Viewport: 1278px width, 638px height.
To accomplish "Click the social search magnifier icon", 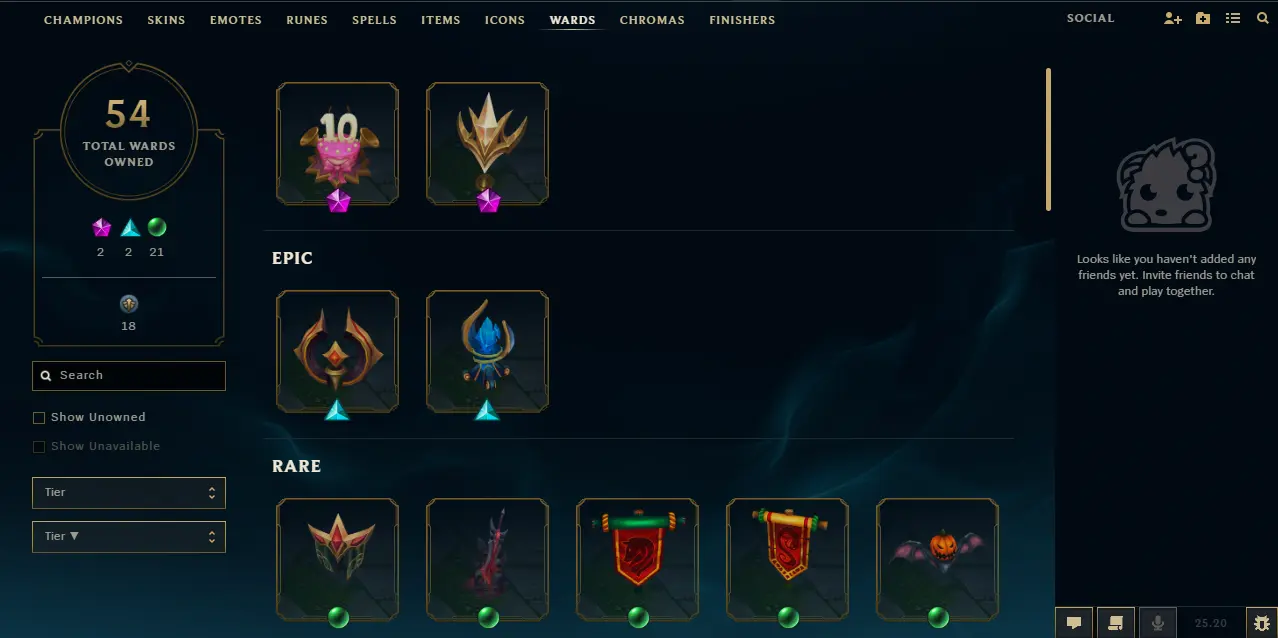I will click(1263, 18).
